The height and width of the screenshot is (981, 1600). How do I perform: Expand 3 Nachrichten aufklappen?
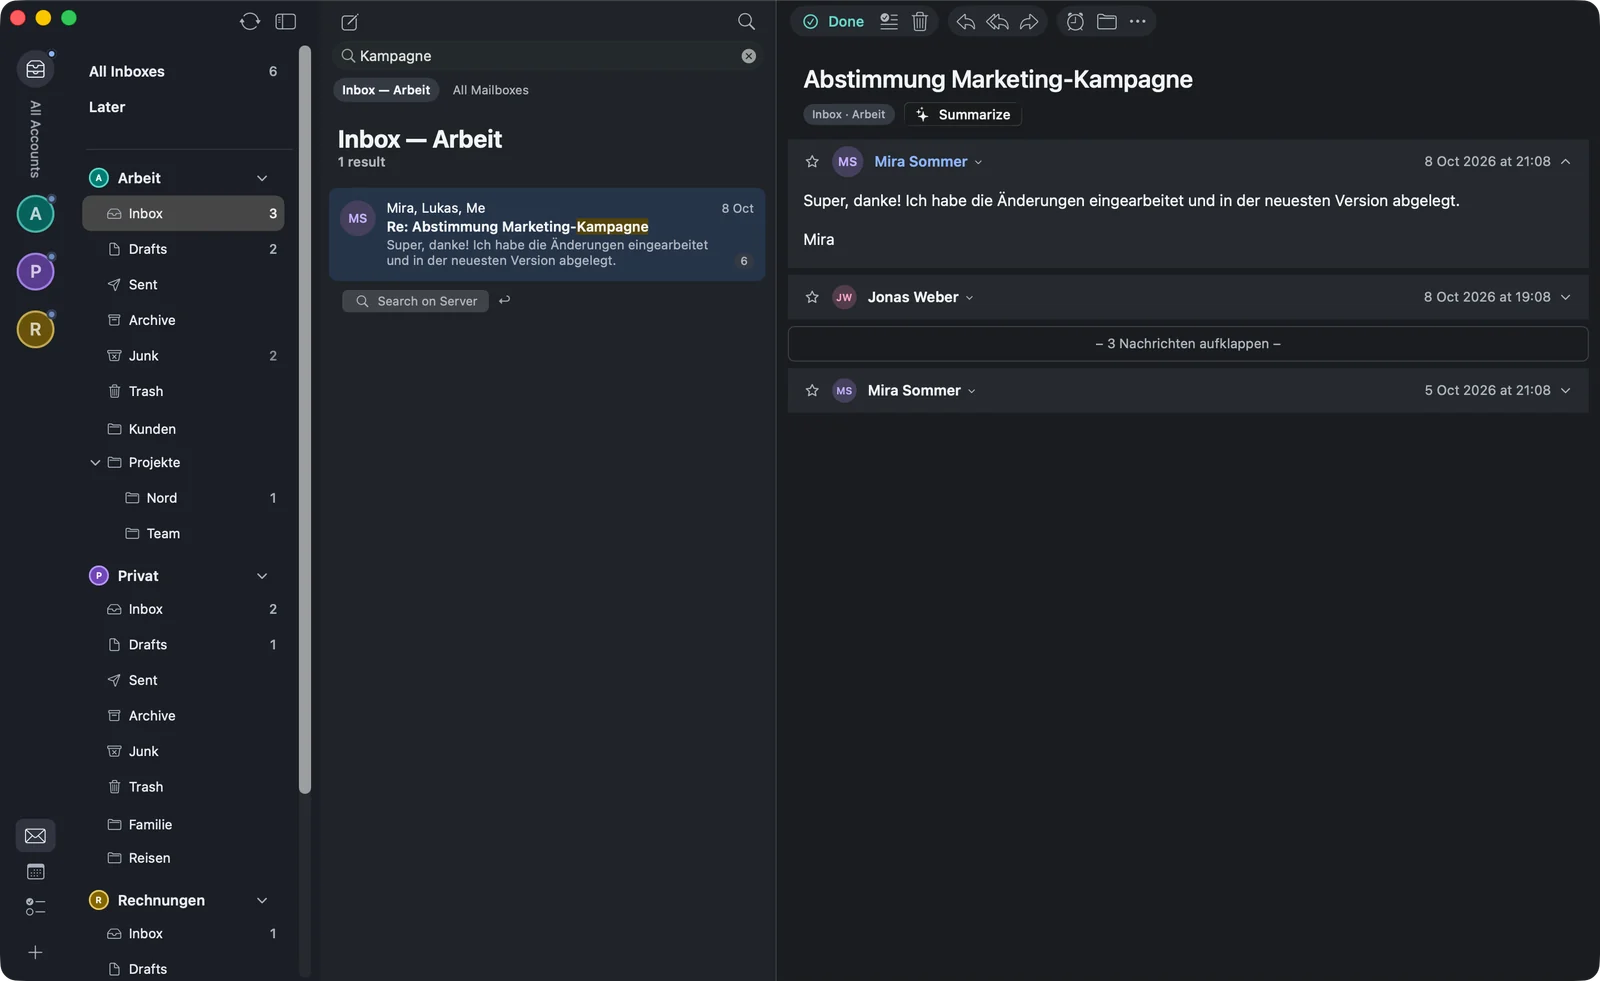point(1188,343)
